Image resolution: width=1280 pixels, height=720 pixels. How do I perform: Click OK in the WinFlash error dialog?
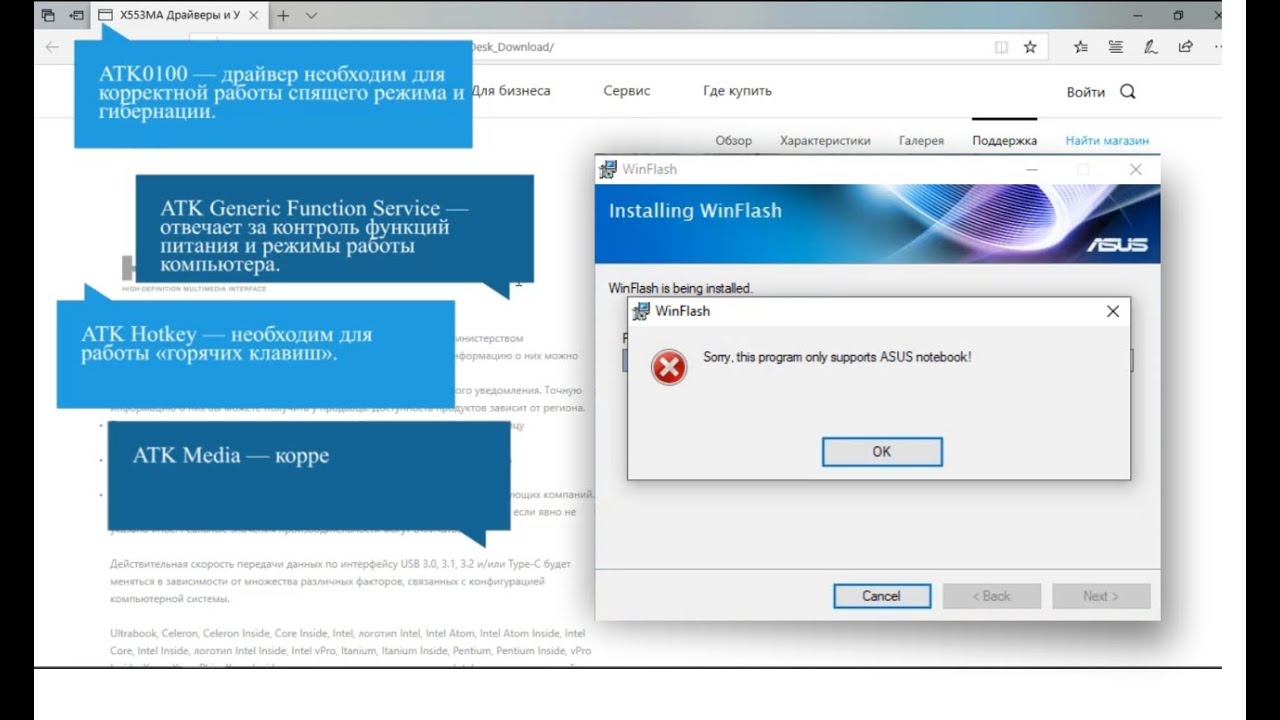[881, 451]
